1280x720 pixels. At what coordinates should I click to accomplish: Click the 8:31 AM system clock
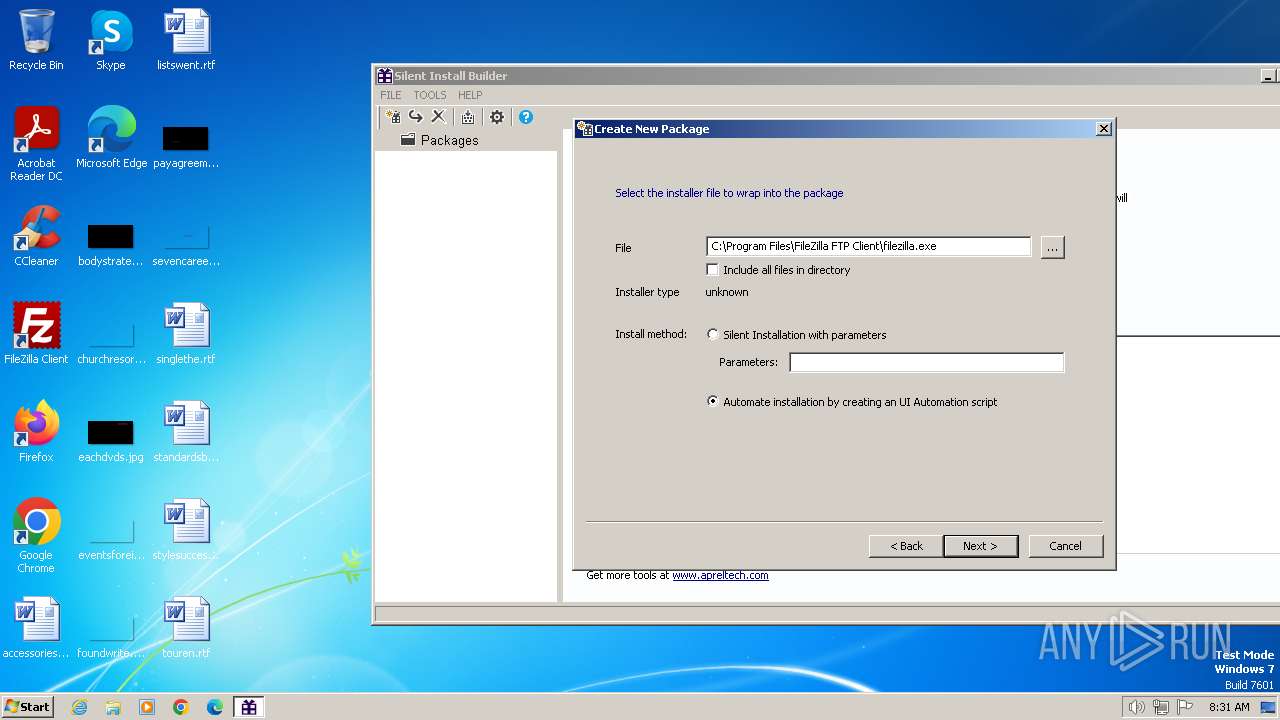pyautogui.click(x=1229, y=707)
